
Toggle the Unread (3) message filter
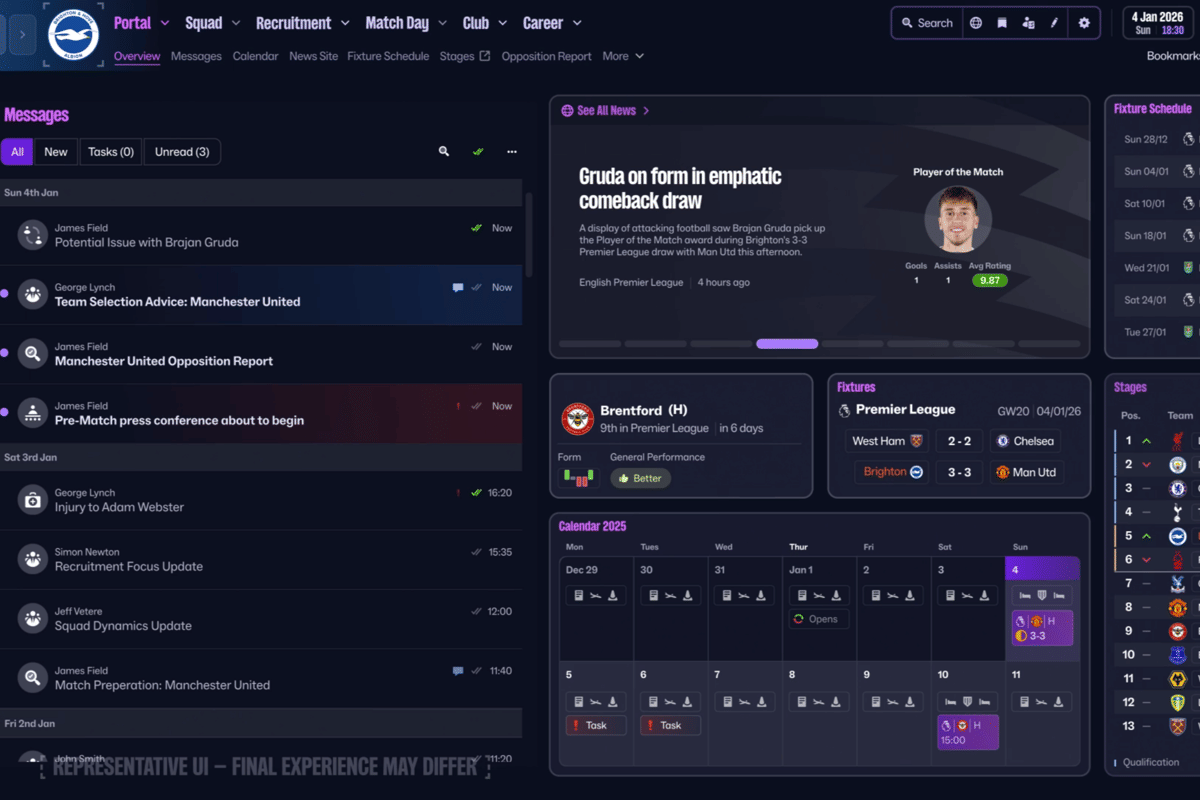click(182, 151)
